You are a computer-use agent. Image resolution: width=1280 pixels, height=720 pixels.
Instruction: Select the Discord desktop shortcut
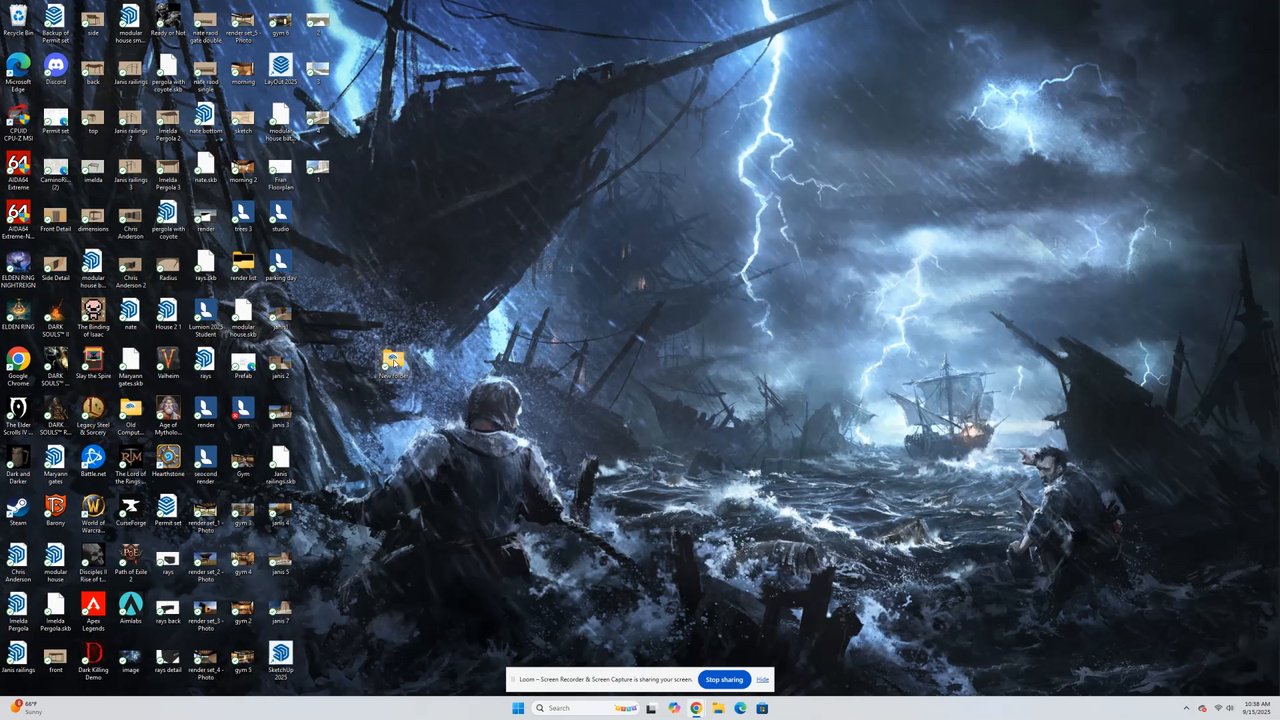click(x=55, y=69)
